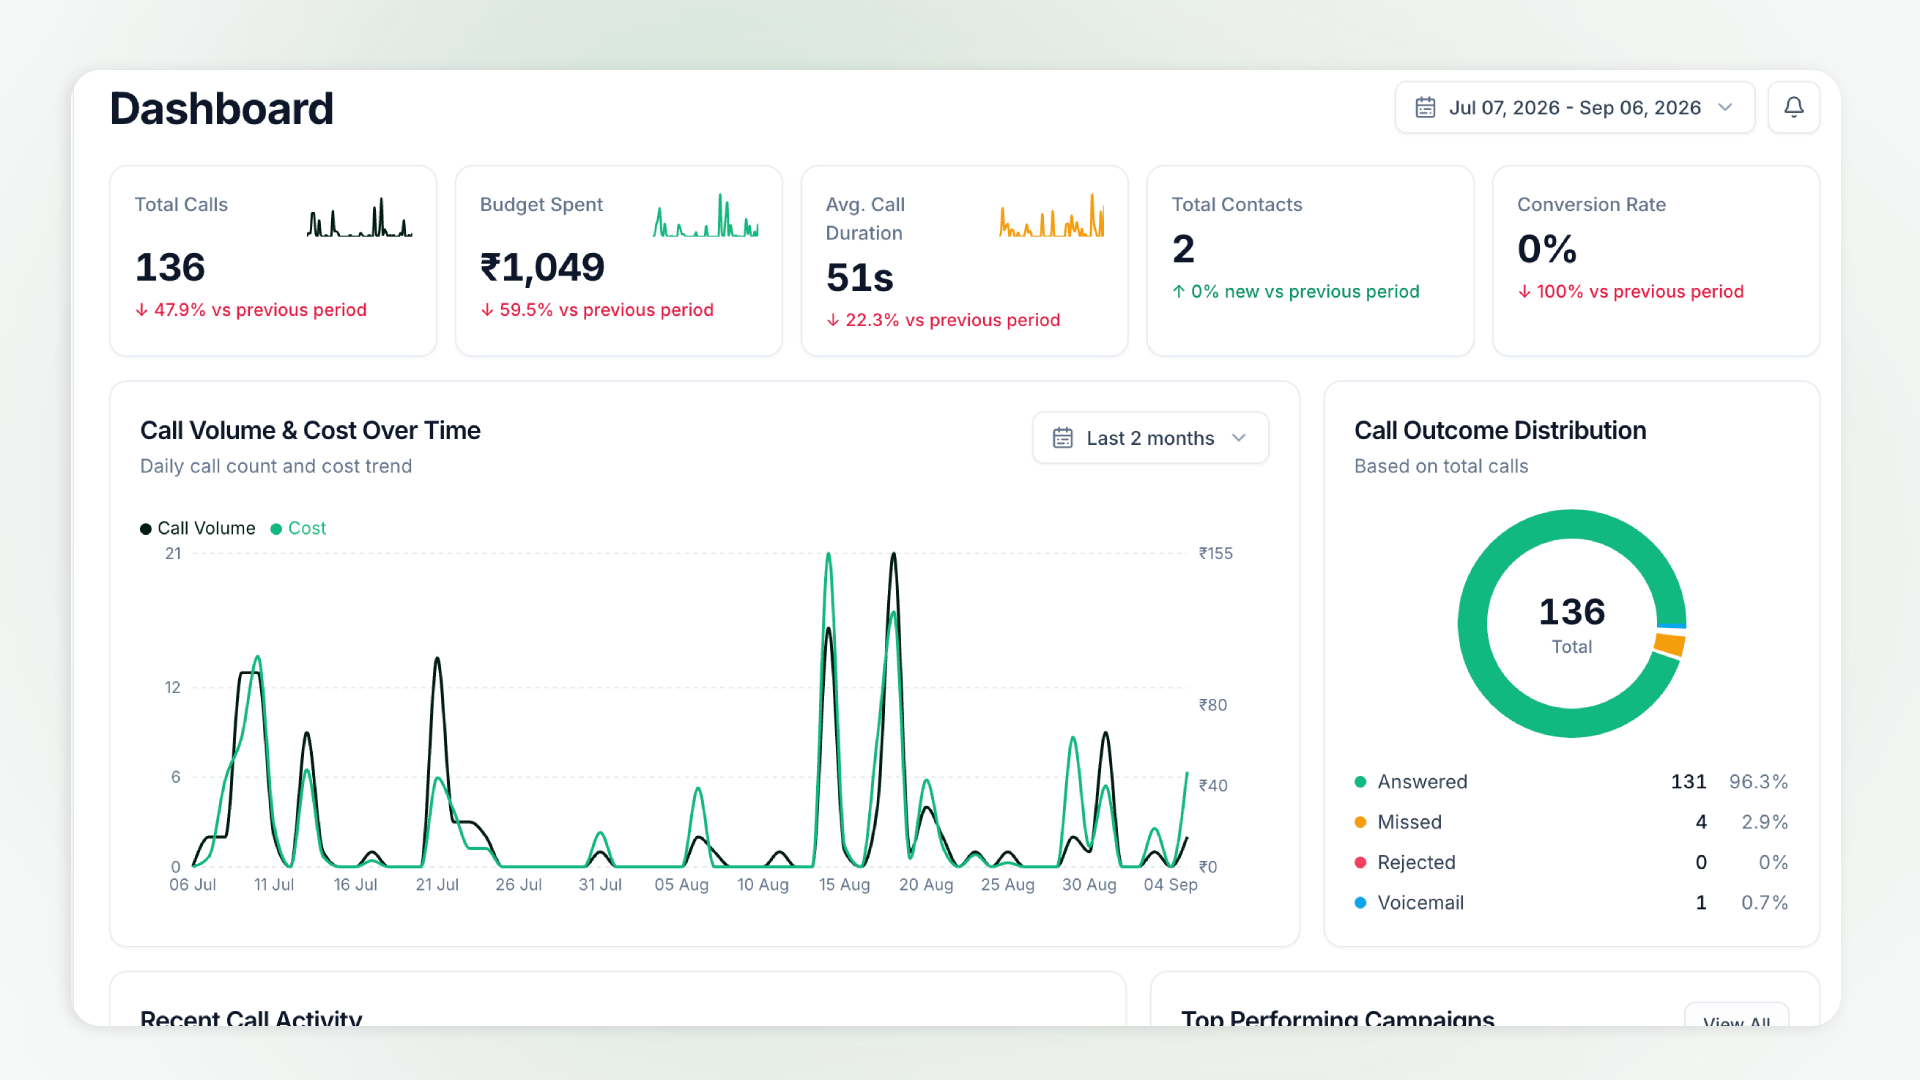Select the Avg. Call Duration value 51s
Image resolution: width=1920 pixels, height=1080 pixels.
coord(859,277)
